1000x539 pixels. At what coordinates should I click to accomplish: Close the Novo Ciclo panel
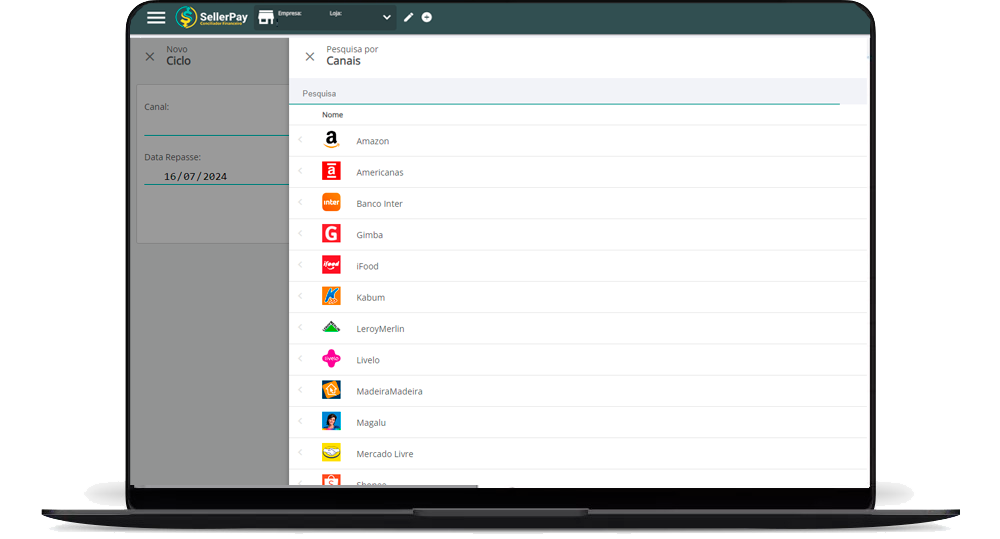point(150,56)
